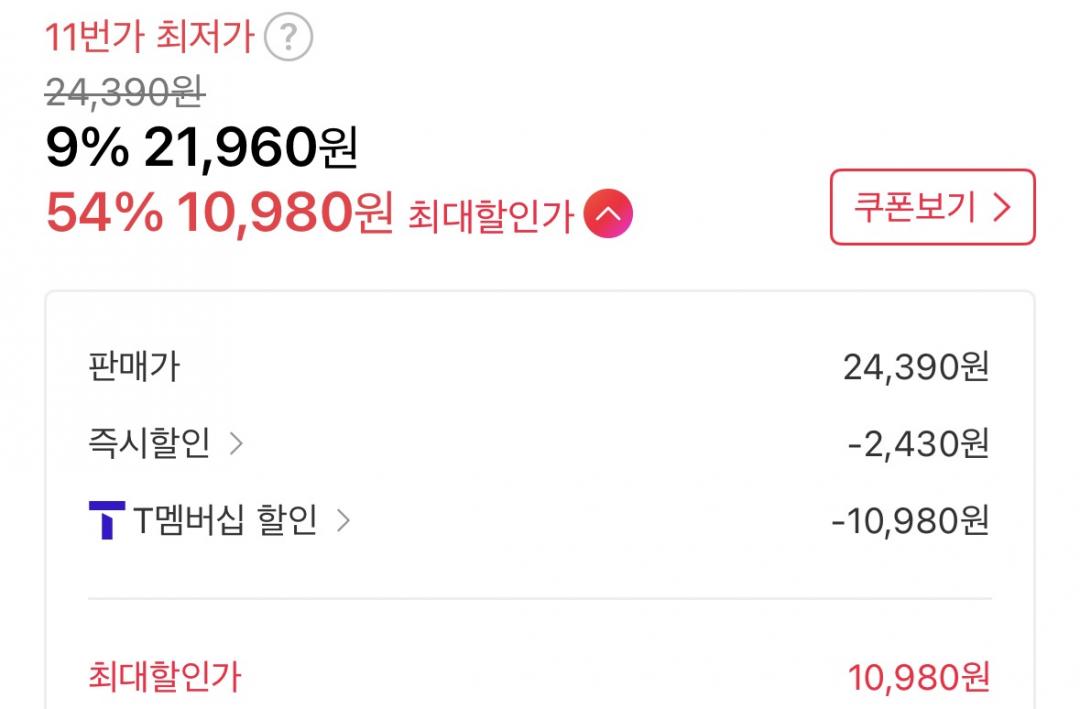Tap the 11번가 최저가 label
Image resolution: width=1080 pixels, height=709 pixels.
149,38
